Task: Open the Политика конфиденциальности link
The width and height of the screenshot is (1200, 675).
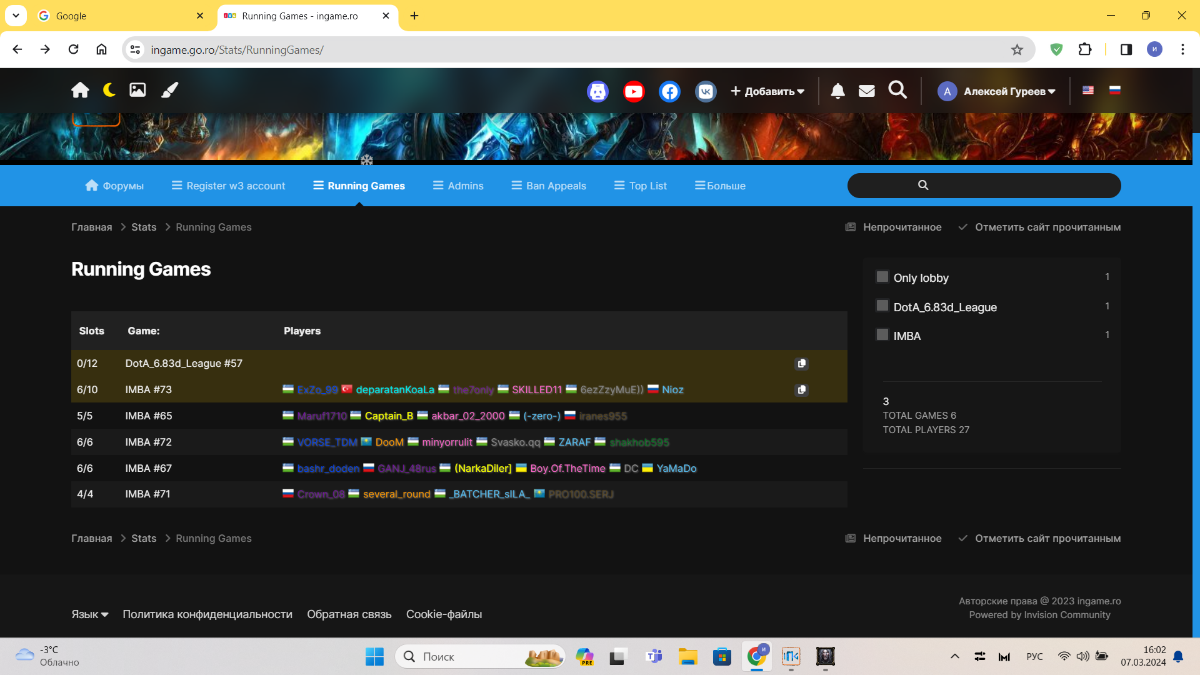Action: click(207, 614)
